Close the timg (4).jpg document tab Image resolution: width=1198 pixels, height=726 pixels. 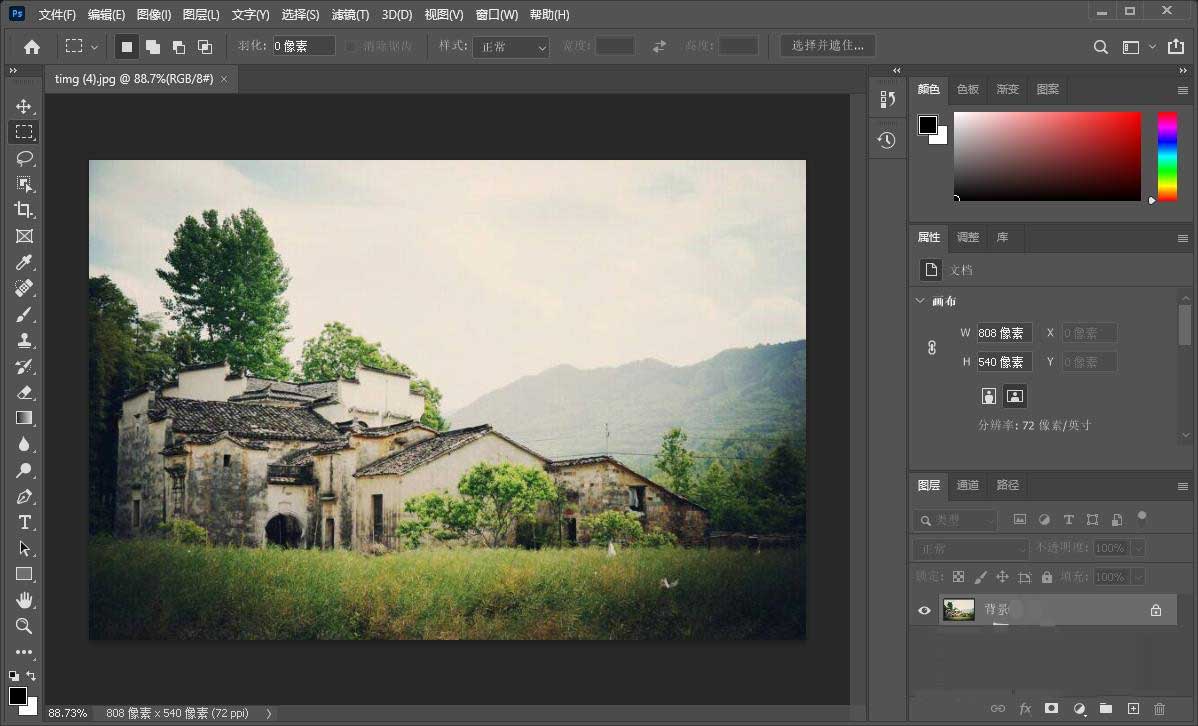(224, 79)
